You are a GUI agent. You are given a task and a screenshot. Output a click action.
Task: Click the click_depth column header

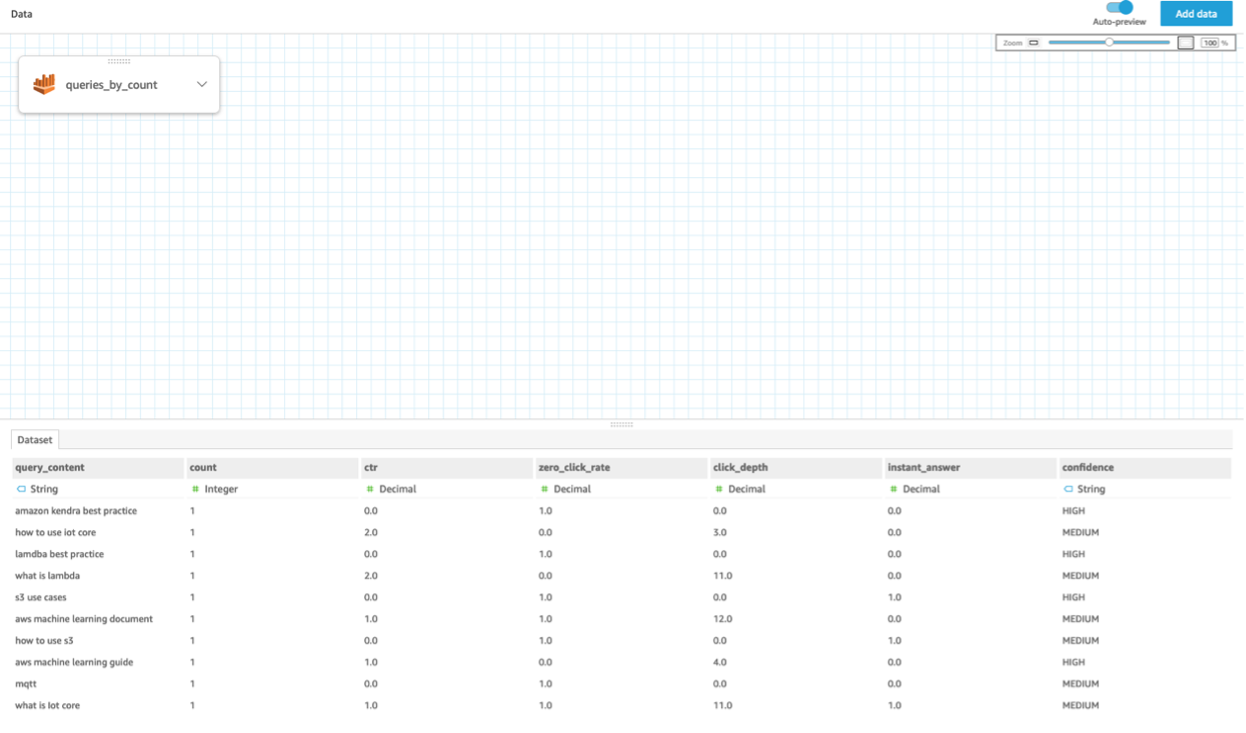coord(796,467)
